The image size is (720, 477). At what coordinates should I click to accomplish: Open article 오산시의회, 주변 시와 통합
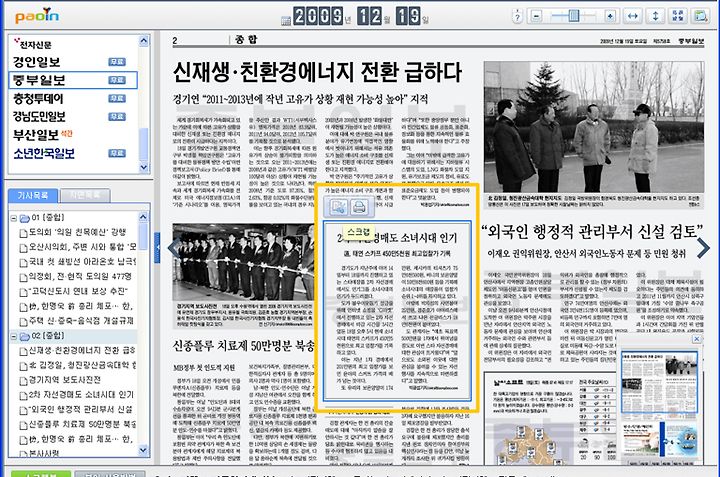(83, 247)
